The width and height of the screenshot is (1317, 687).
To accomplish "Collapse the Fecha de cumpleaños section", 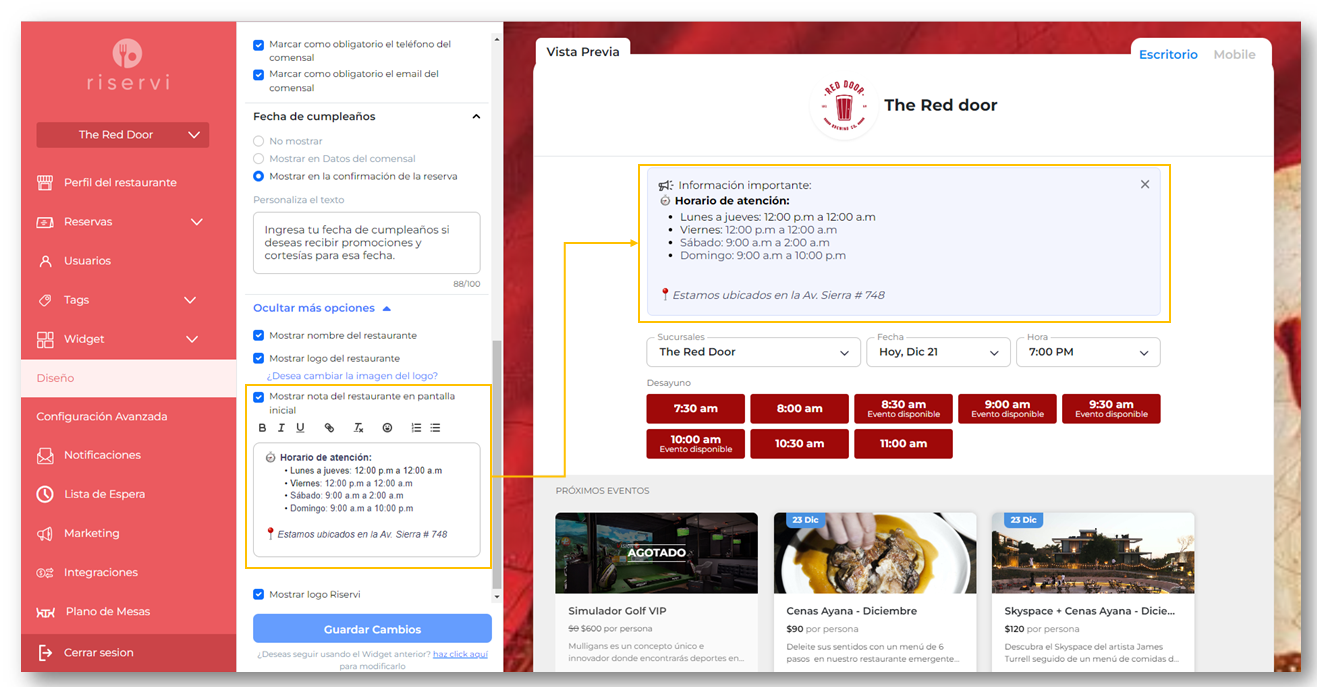I will 476,117.
